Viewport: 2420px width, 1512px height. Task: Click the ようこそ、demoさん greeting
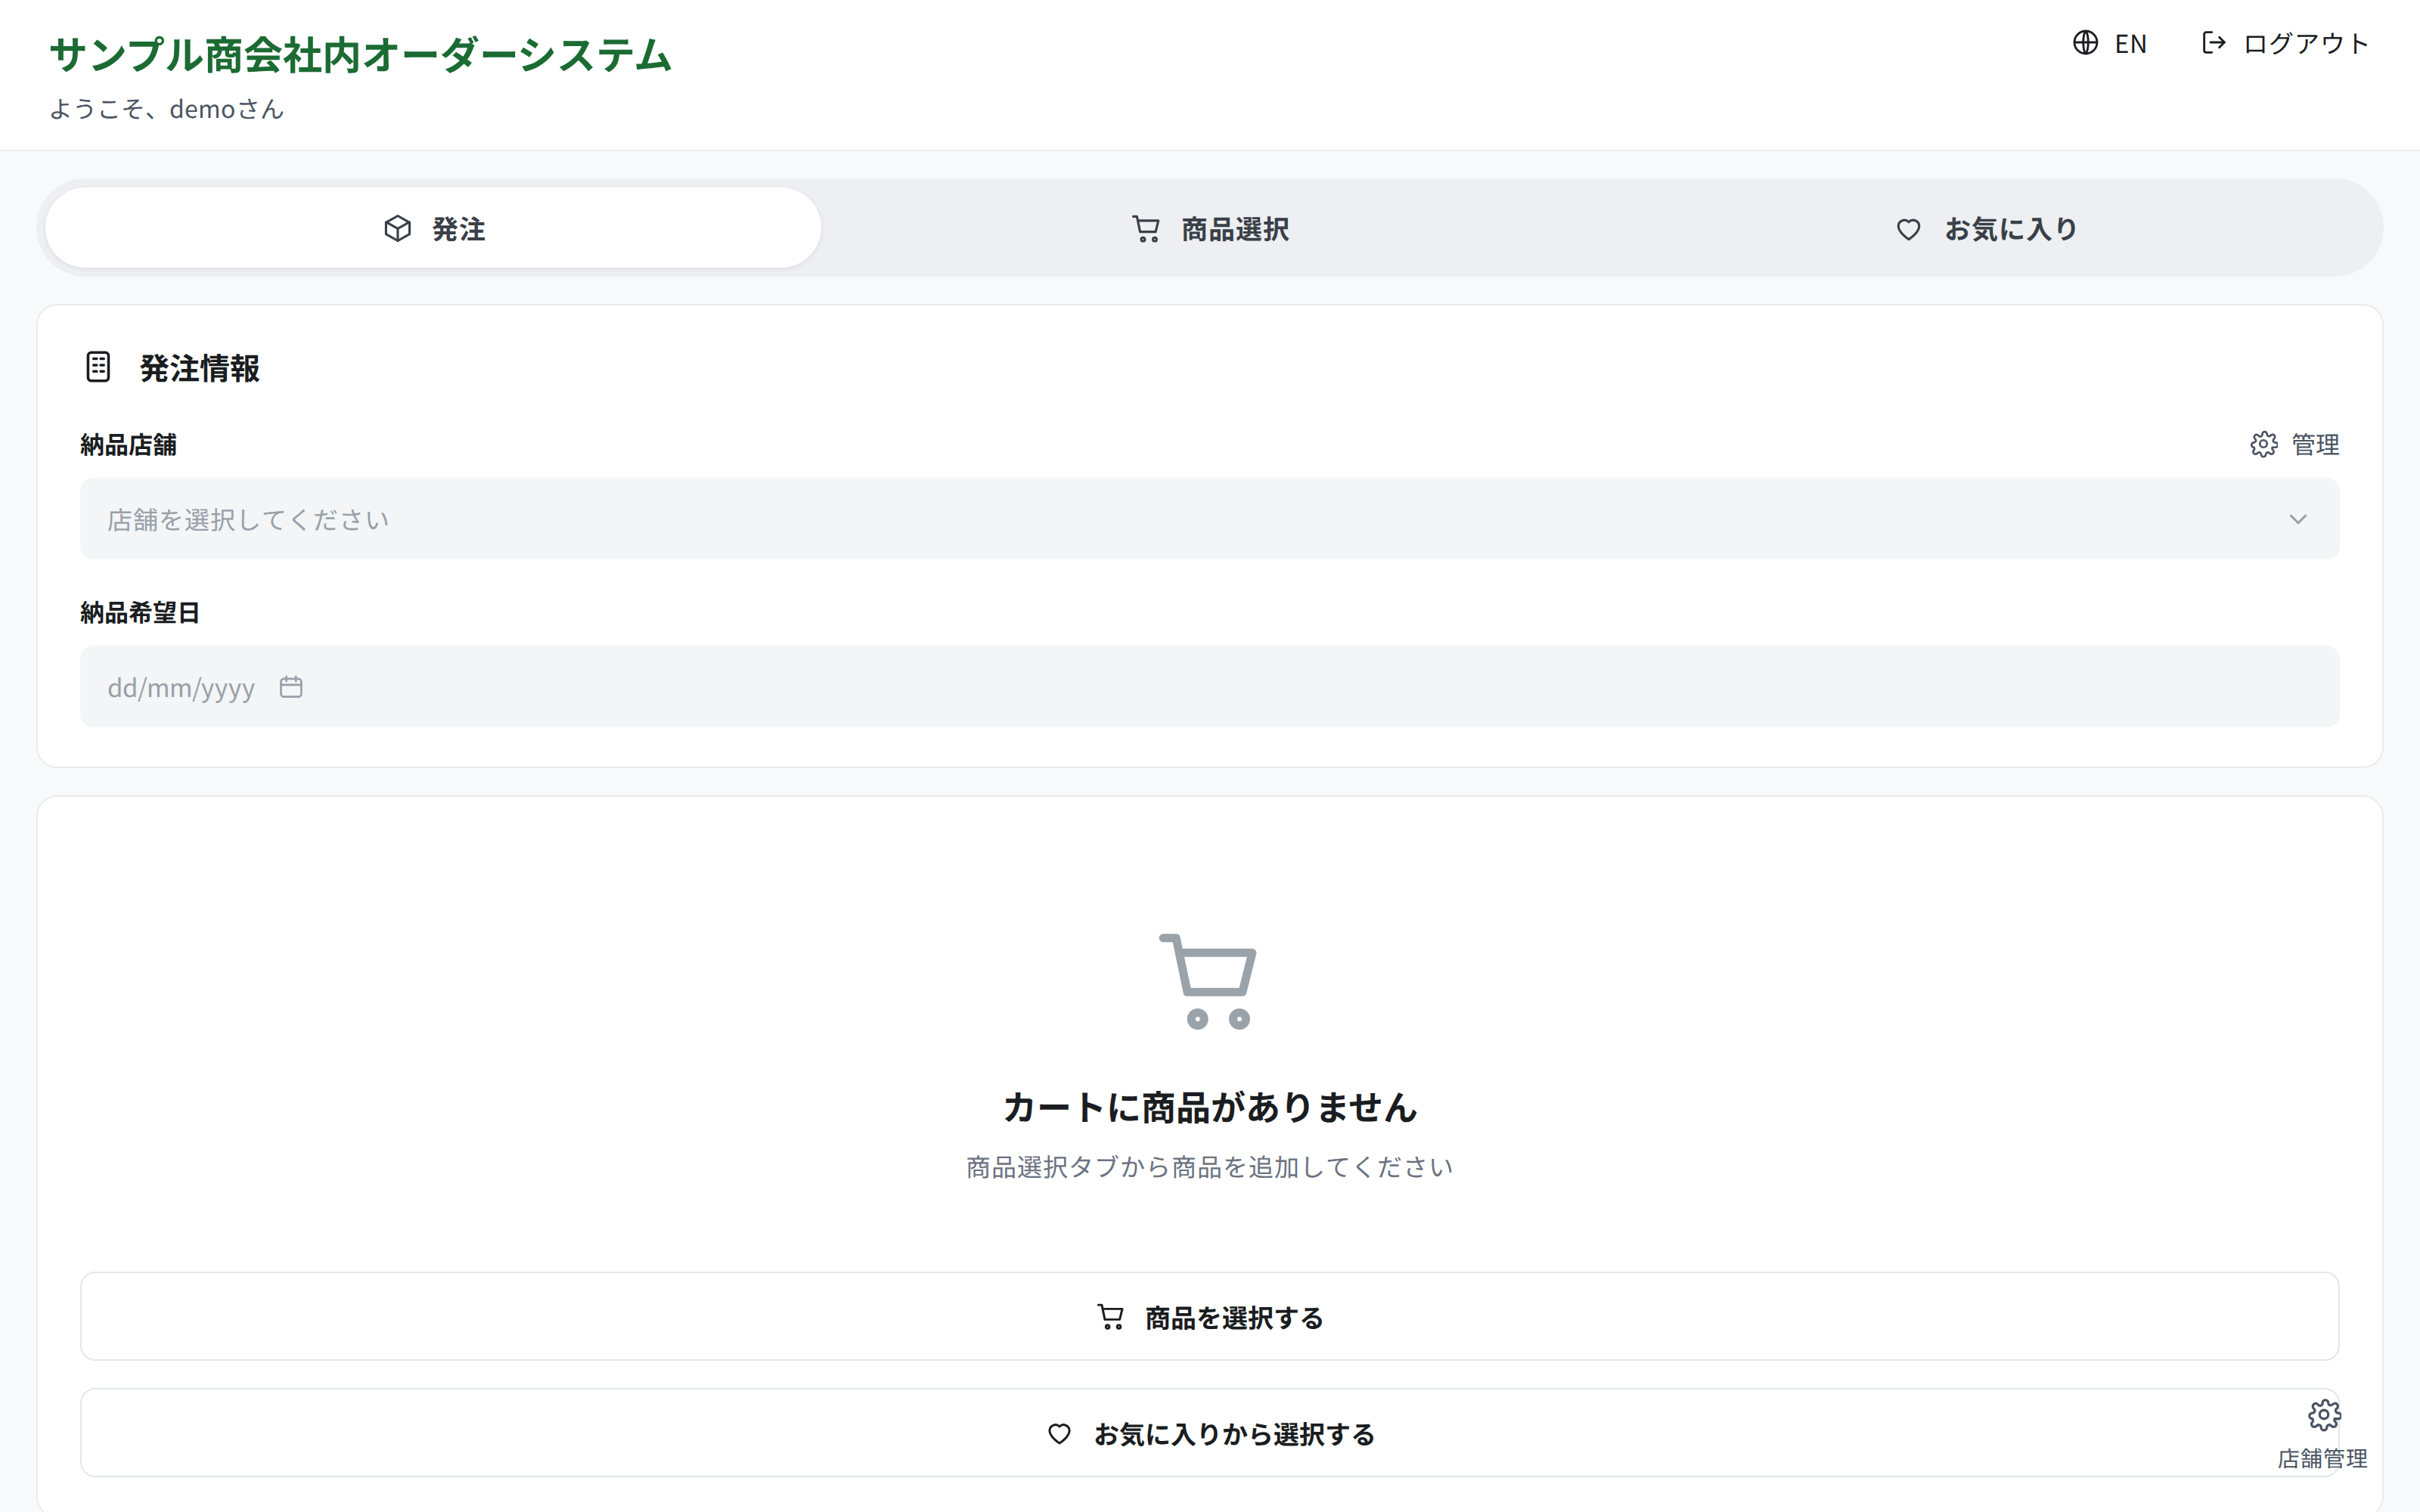point(167,109)
